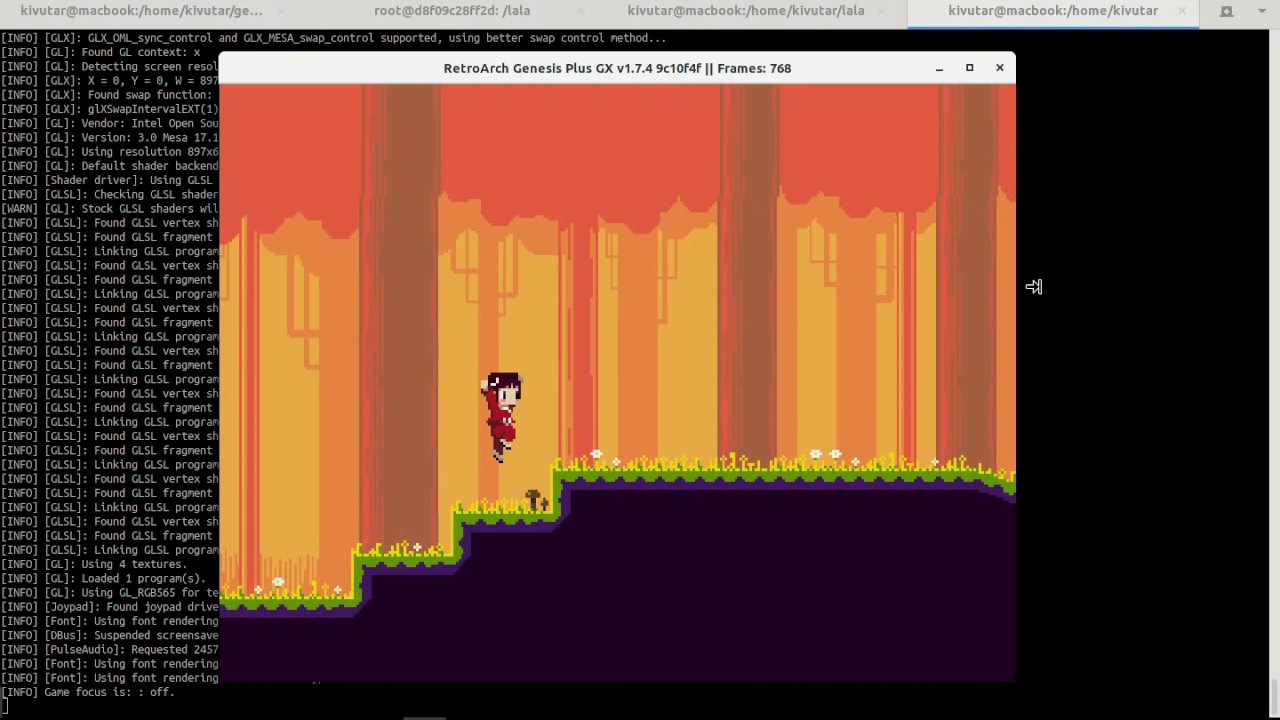Image resolution: width=1280 pixels, height=720 pixels.
Task: Click the "Found GL context: x" terminal line
Action: click(100, 52)
